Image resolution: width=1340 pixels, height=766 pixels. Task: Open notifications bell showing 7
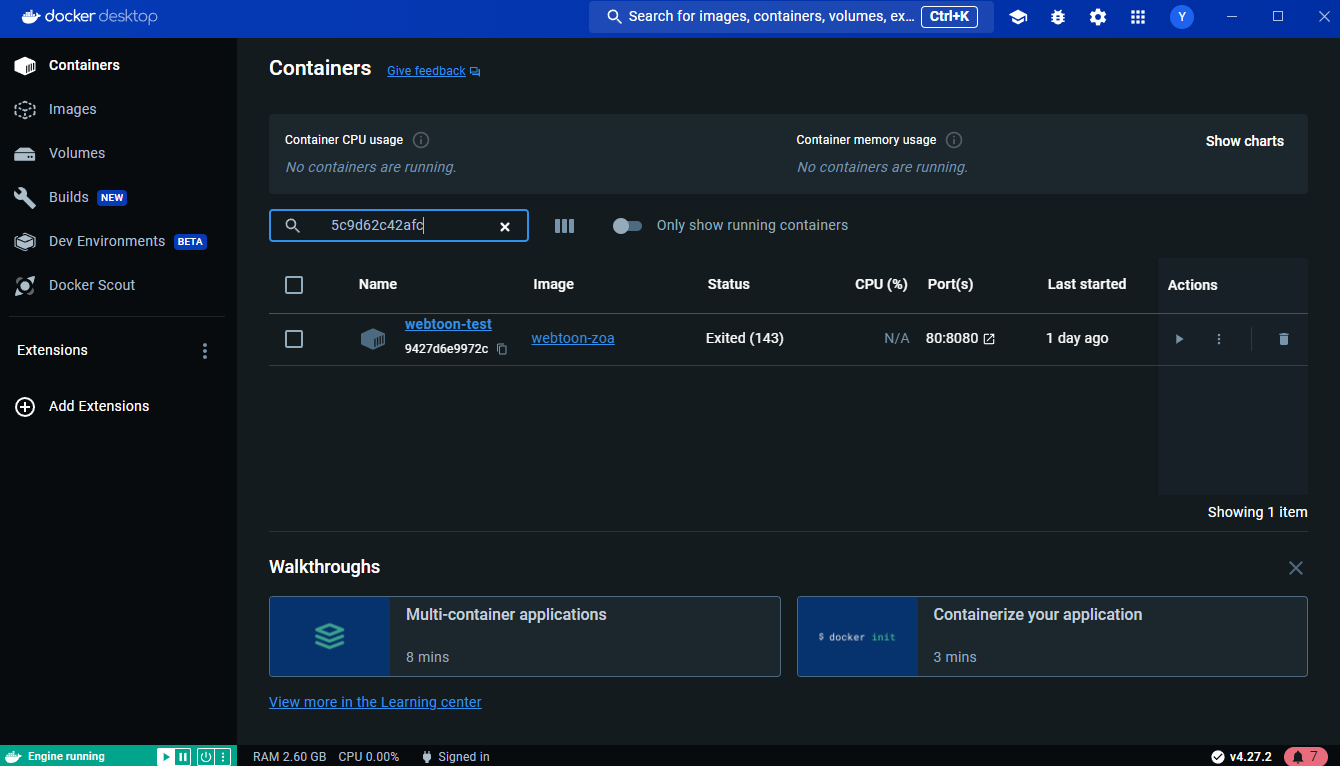(x=1306, y=756)
